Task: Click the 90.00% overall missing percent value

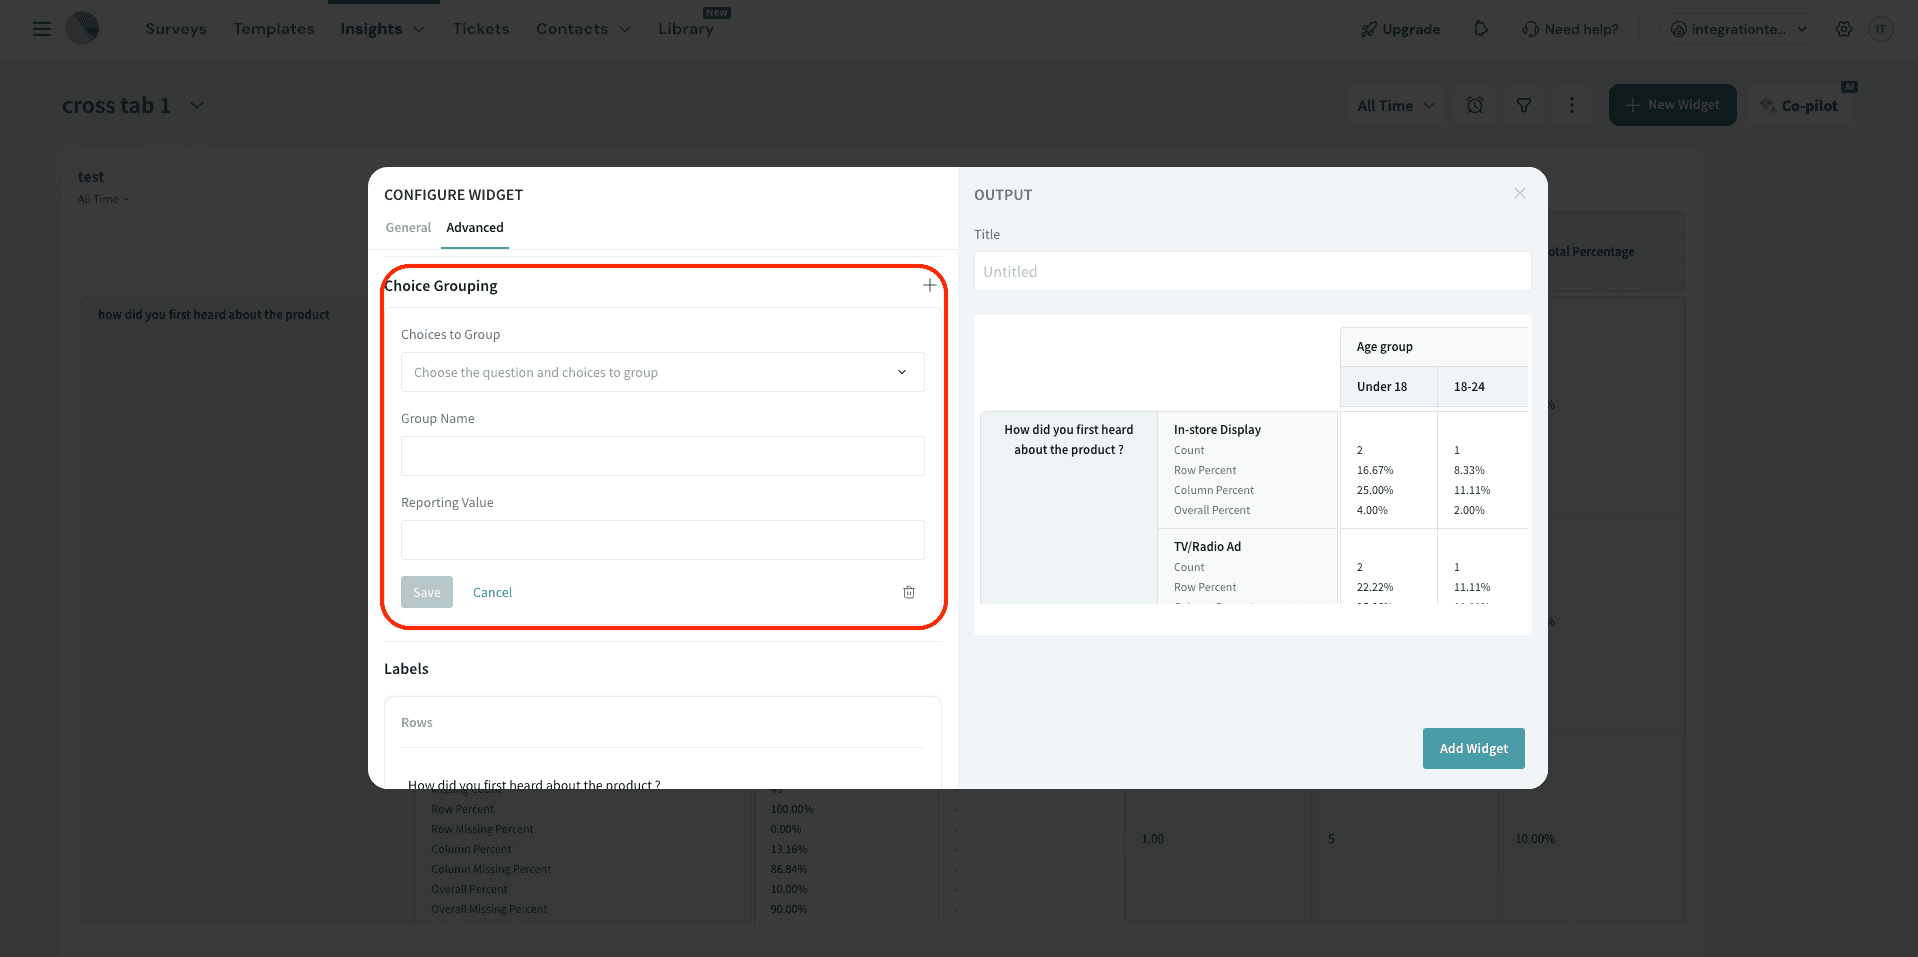Action: [789, 909]
